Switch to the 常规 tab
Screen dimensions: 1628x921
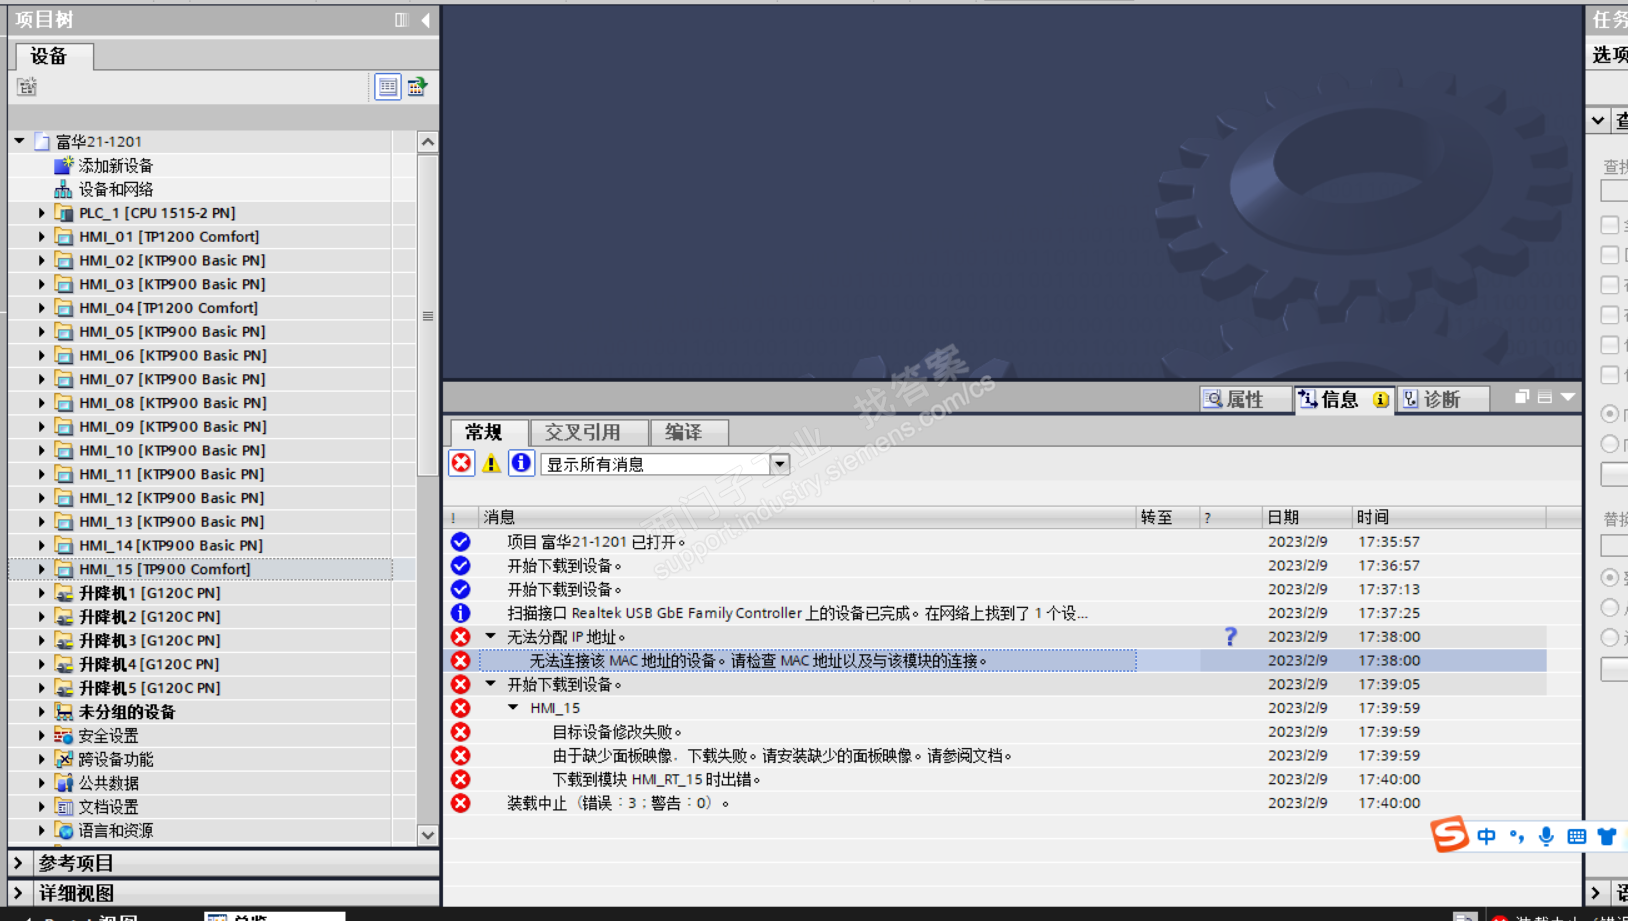[489, 432]
